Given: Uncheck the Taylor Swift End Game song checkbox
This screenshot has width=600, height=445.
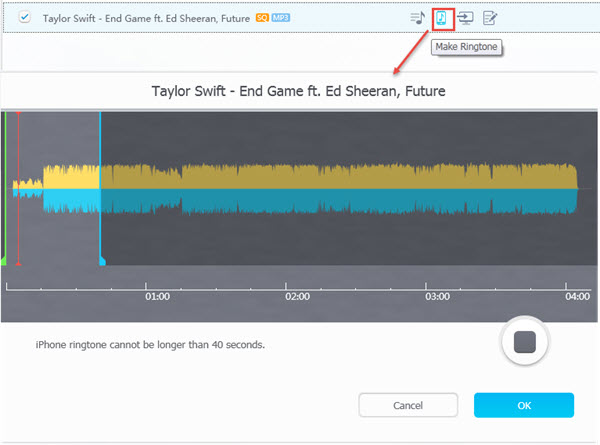Looking at the screenshot, I should click(25, 18).
